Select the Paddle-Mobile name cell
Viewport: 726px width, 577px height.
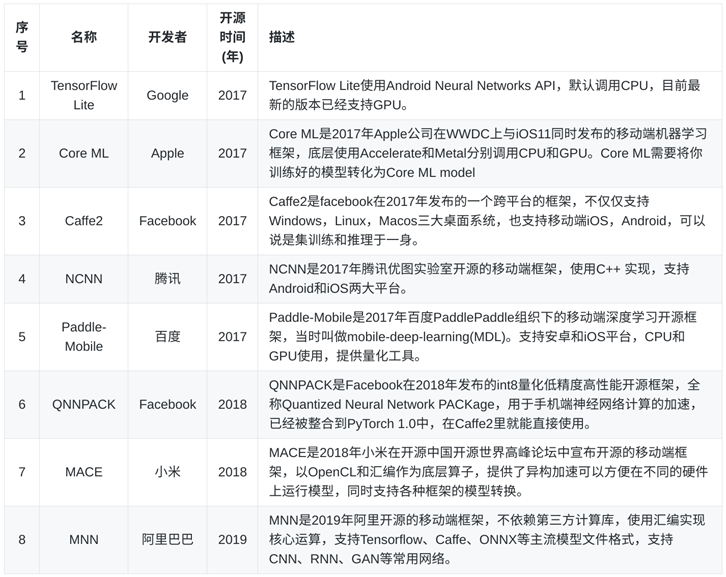pos(84,337)
